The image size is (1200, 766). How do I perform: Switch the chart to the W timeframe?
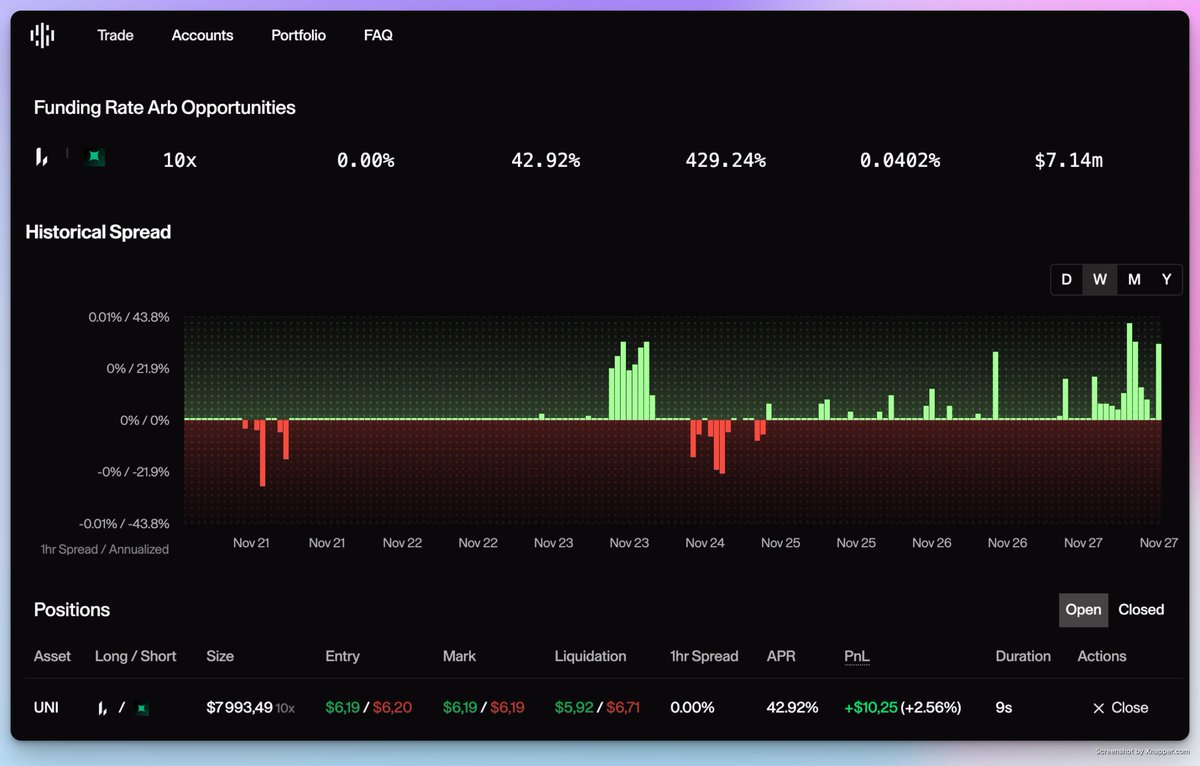point(1100,279)
